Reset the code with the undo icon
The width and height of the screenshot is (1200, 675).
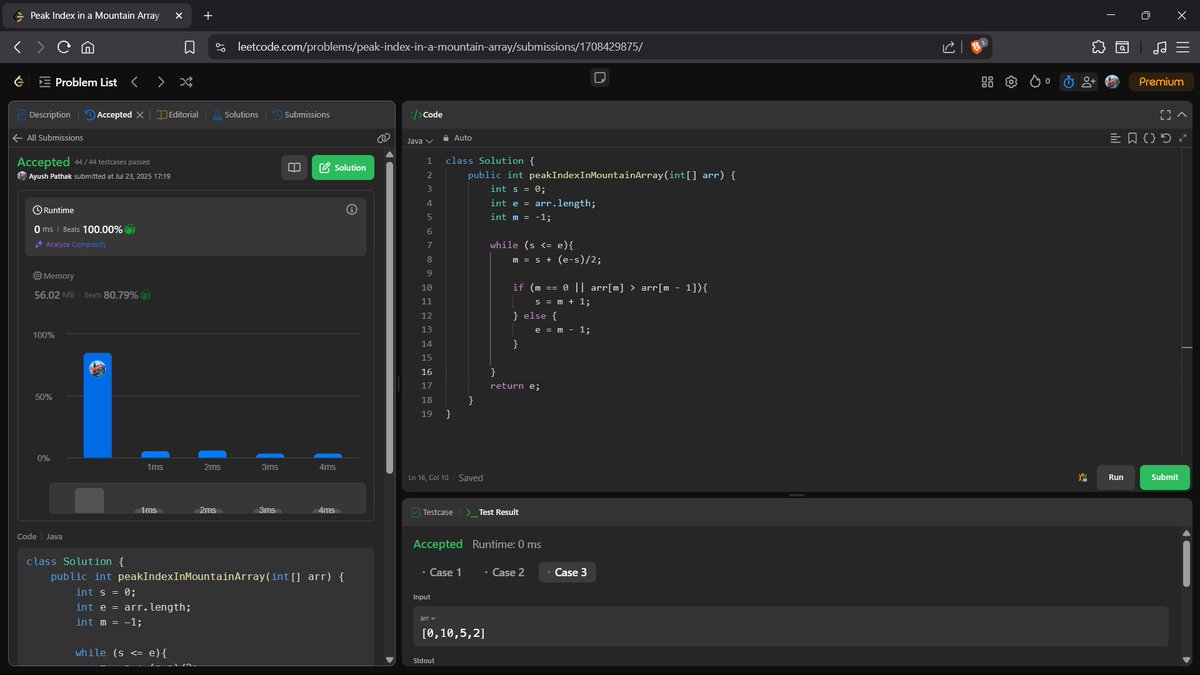1166,138
